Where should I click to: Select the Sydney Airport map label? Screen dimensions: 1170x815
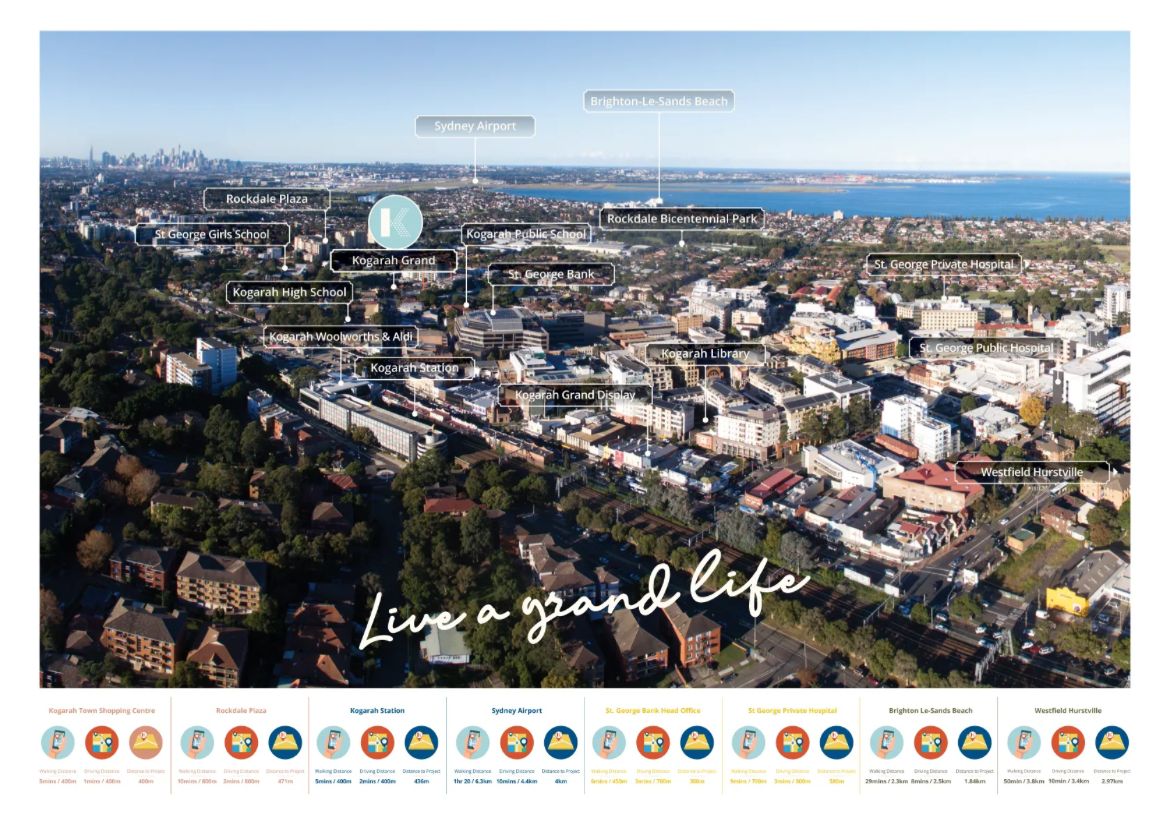click(475, 126)
